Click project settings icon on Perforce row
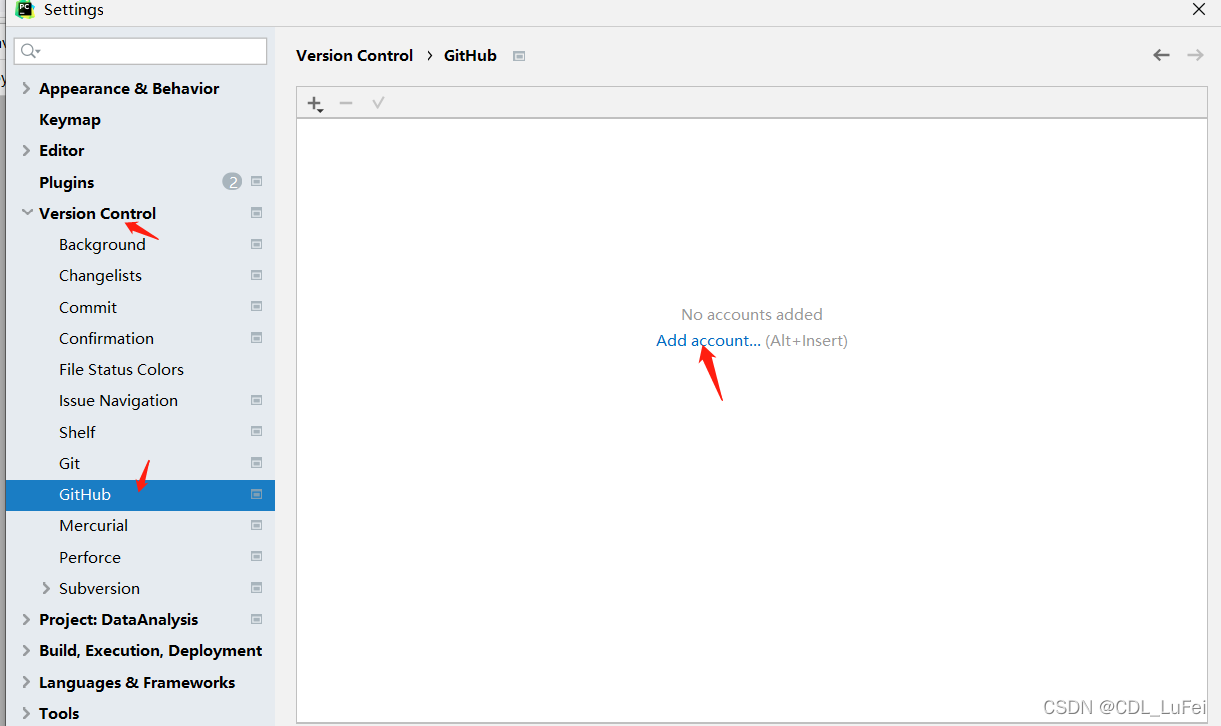This screenshot has width=1221, height=726. (x=256, y=556)
